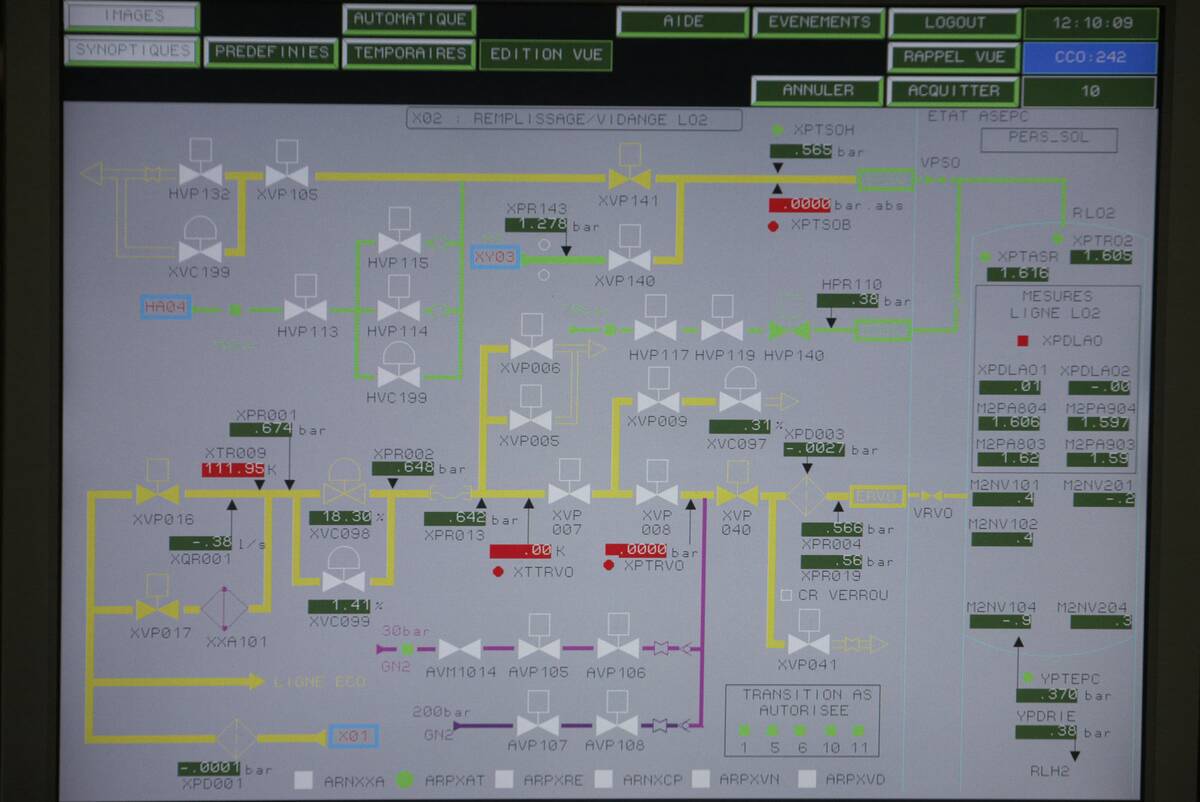Click the XVC098 control valve symbol
This screenshot has width=1200, height=802.
point(344,492)
